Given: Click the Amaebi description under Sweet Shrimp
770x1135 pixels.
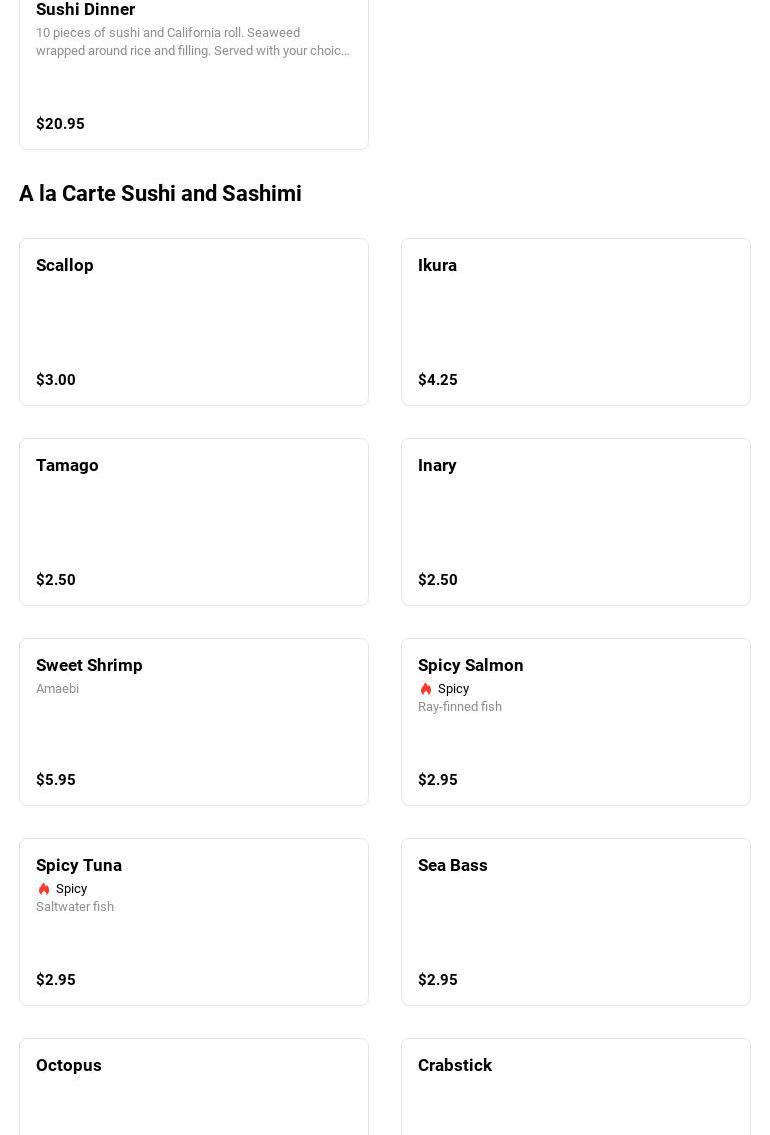Looking at the screenshot, I should pos(57,689).
